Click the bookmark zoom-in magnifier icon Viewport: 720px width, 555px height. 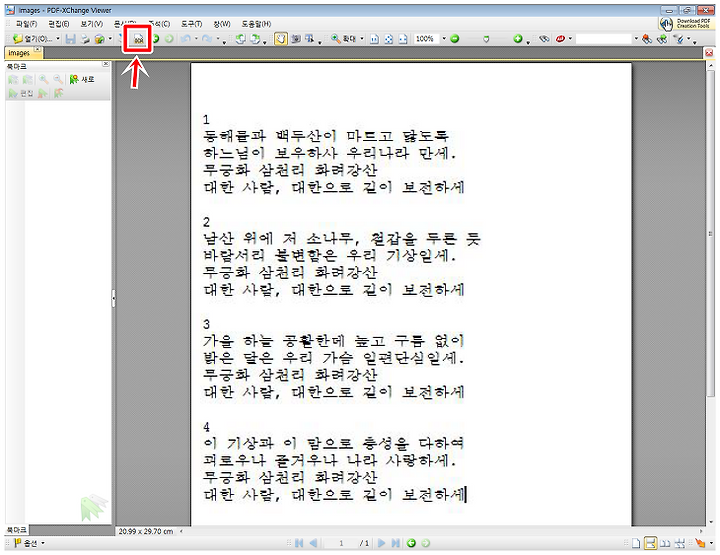coord(44,79)
